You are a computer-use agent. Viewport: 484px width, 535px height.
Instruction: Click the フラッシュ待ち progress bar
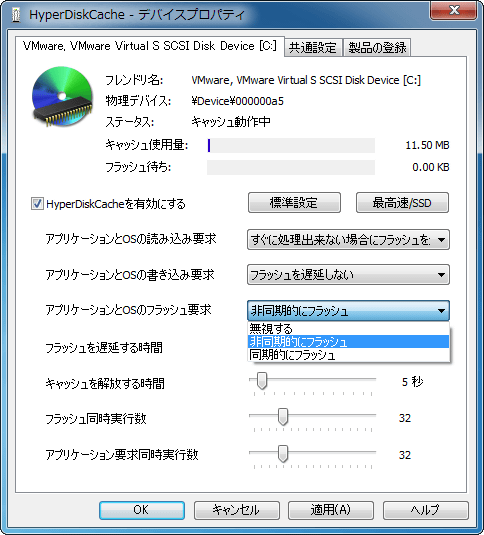[x=291, y=168]
